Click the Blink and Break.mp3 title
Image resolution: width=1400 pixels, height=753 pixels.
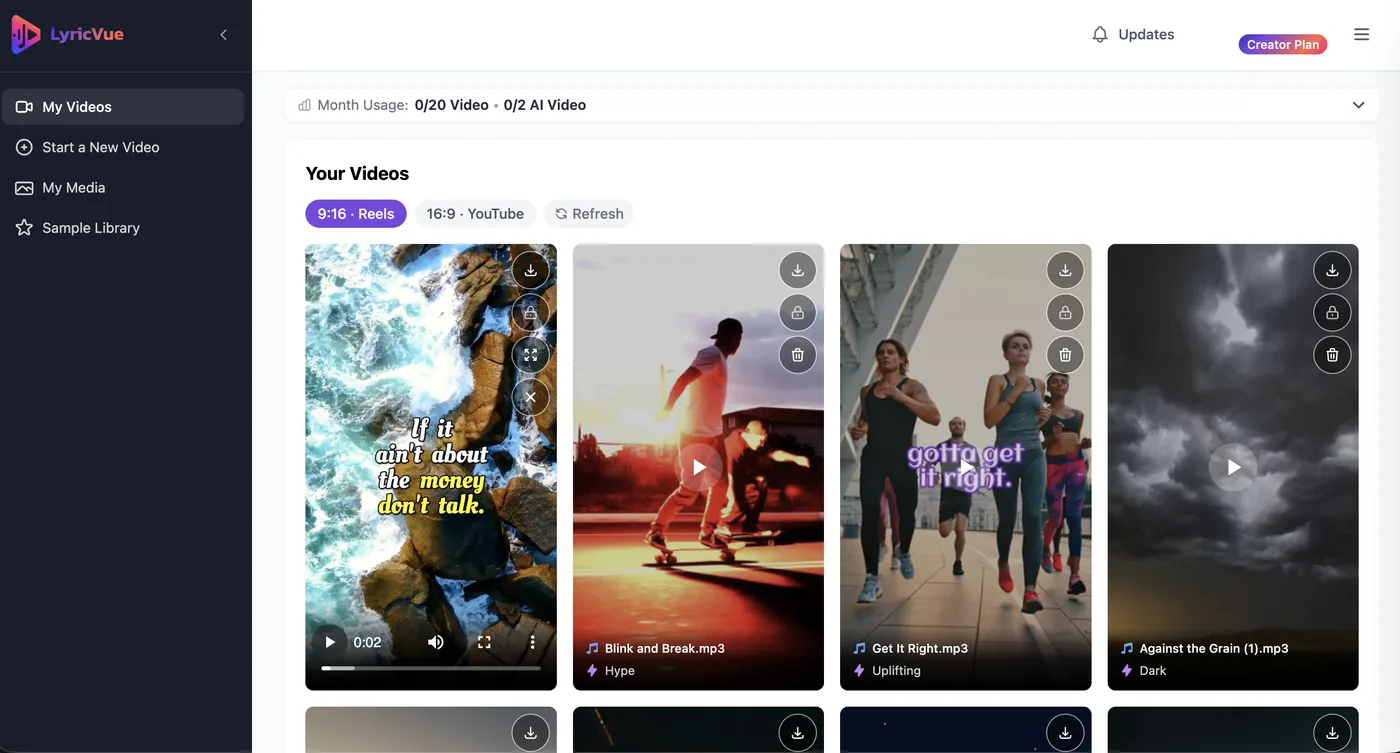coord(664,648)
